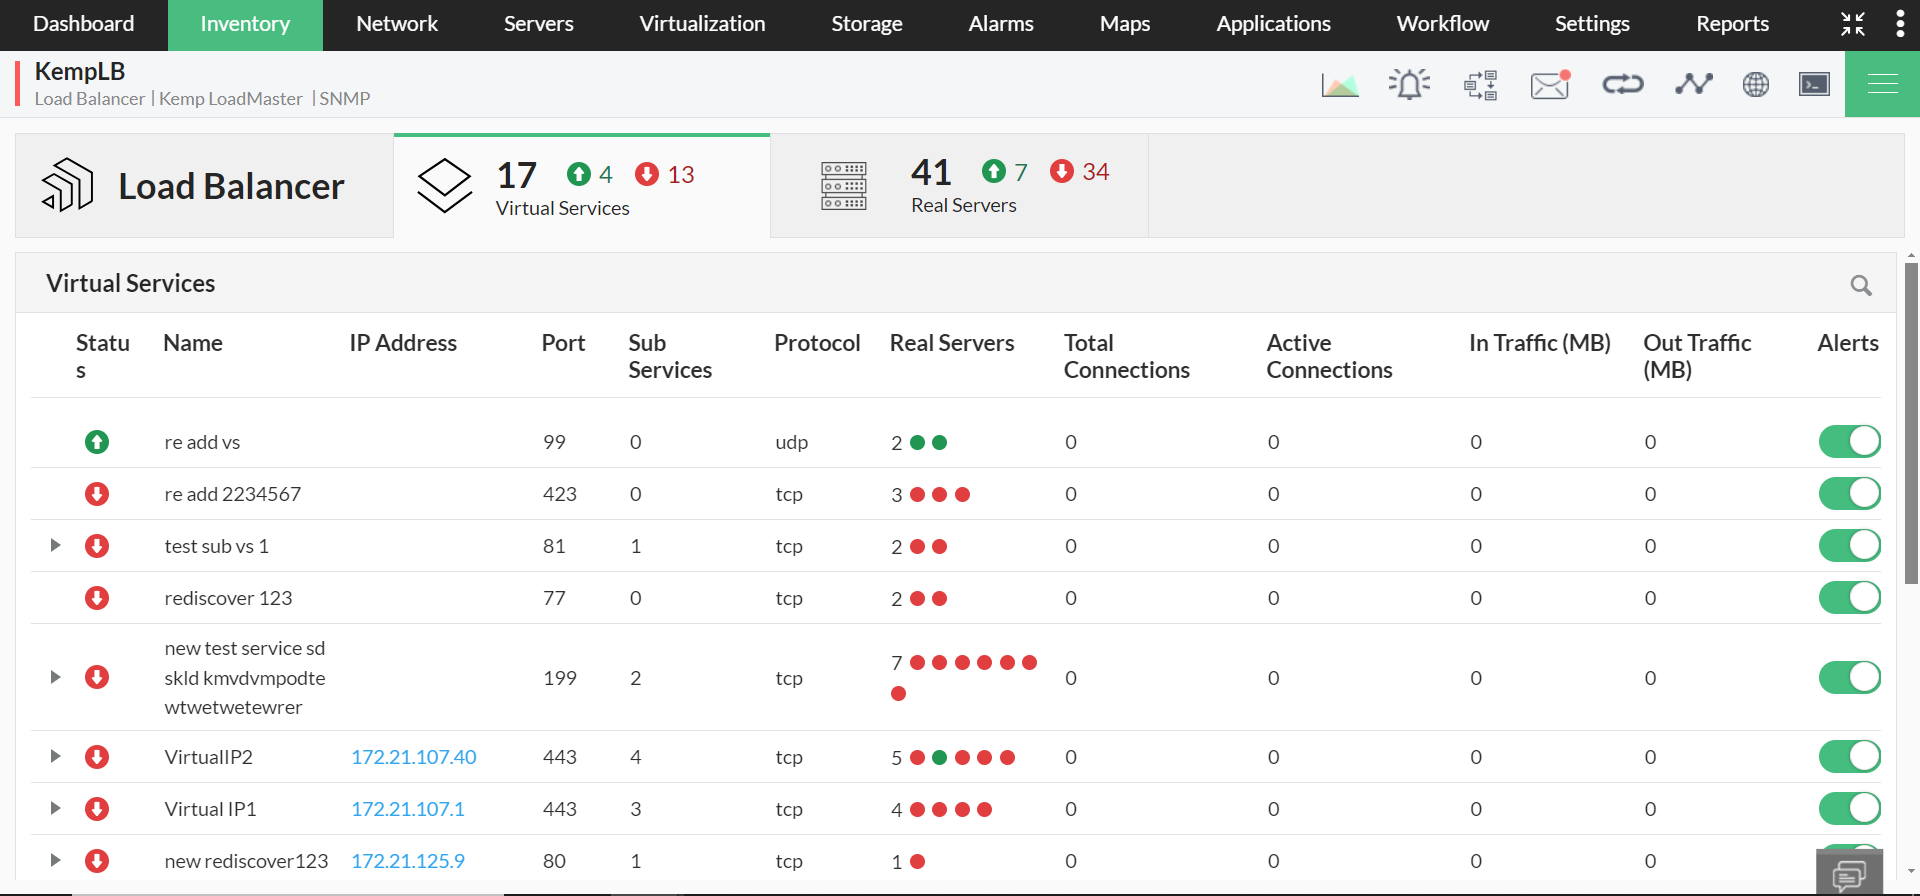The width and height of the screenshot is (1920, 896).
Task: Open the Alarms menu tab
Action: 1000,24
